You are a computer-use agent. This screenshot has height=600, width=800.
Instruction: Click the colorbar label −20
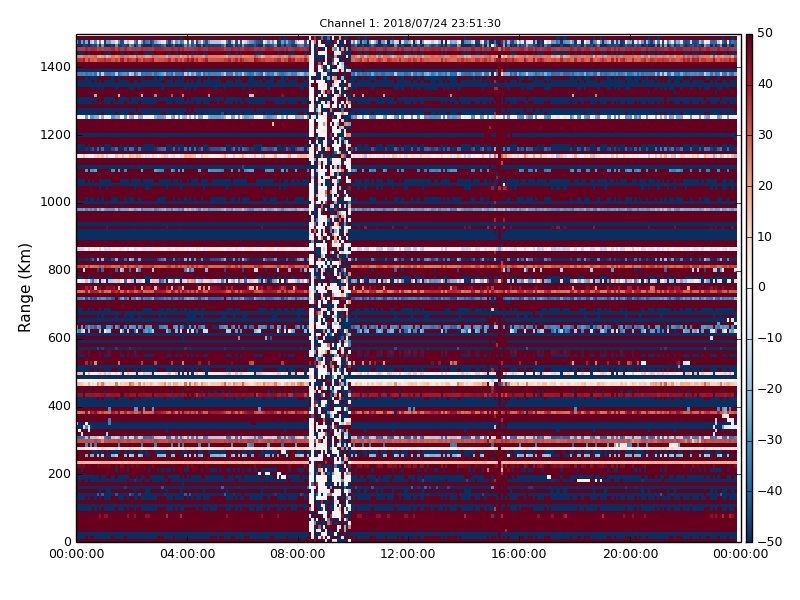point(769,389)
